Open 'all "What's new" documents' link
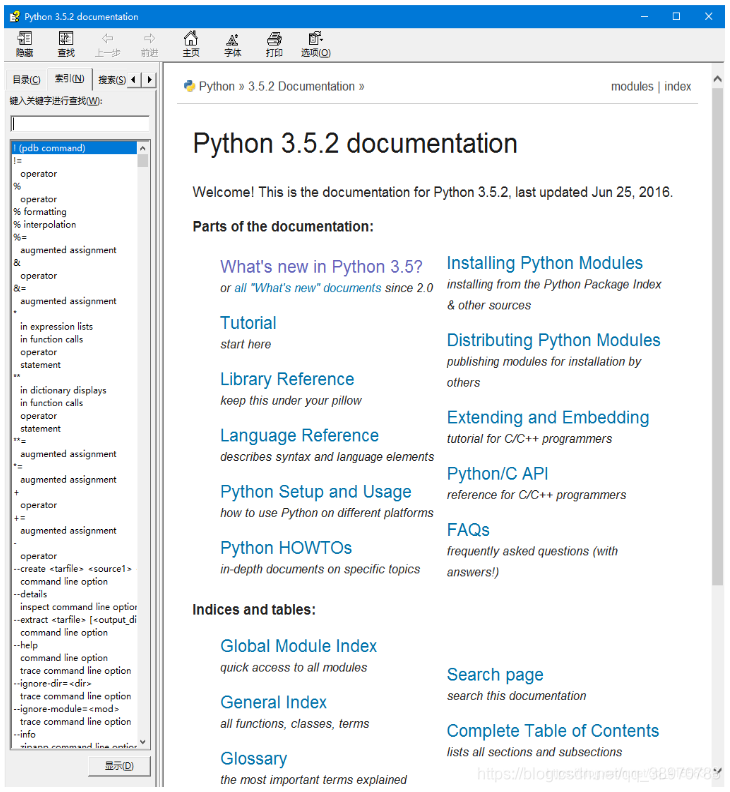Screen dimensions: 730x792 (x=308, y=288)
